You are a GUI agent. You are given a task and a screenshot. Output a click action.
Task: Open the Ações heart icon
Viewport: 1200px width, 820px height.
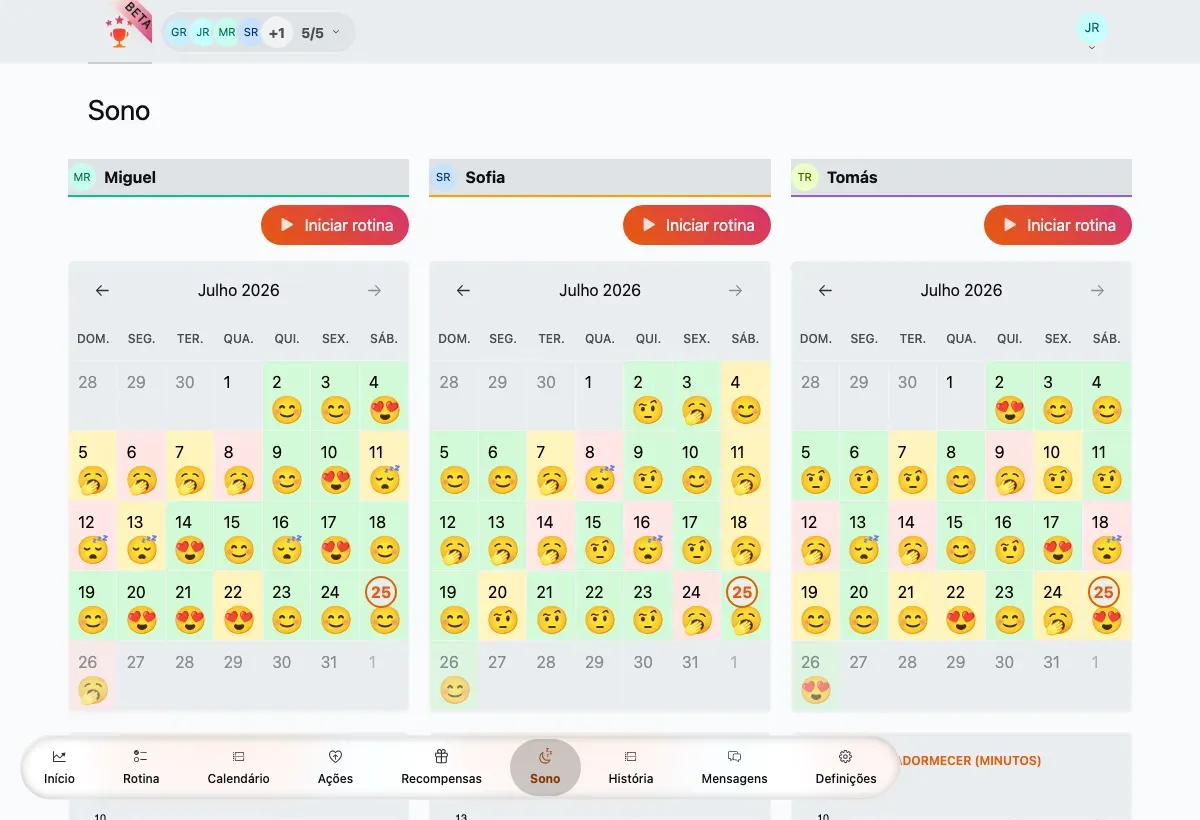(335, 757)
